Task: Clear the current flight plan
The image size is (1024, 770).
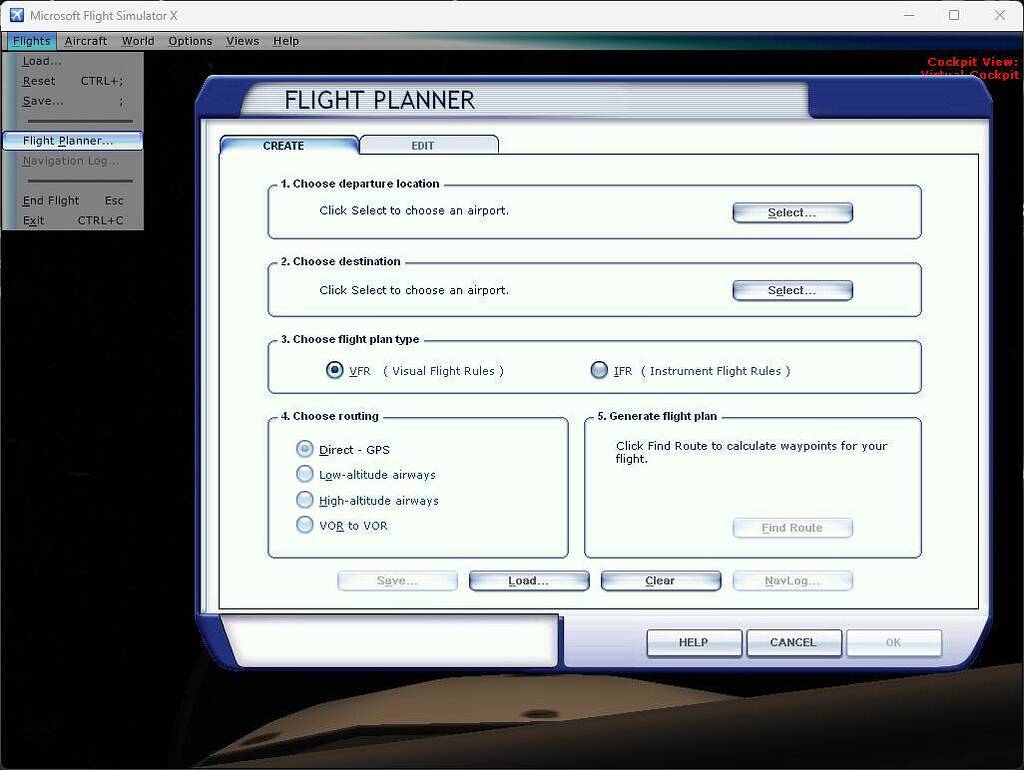Action: coord(660,580)
